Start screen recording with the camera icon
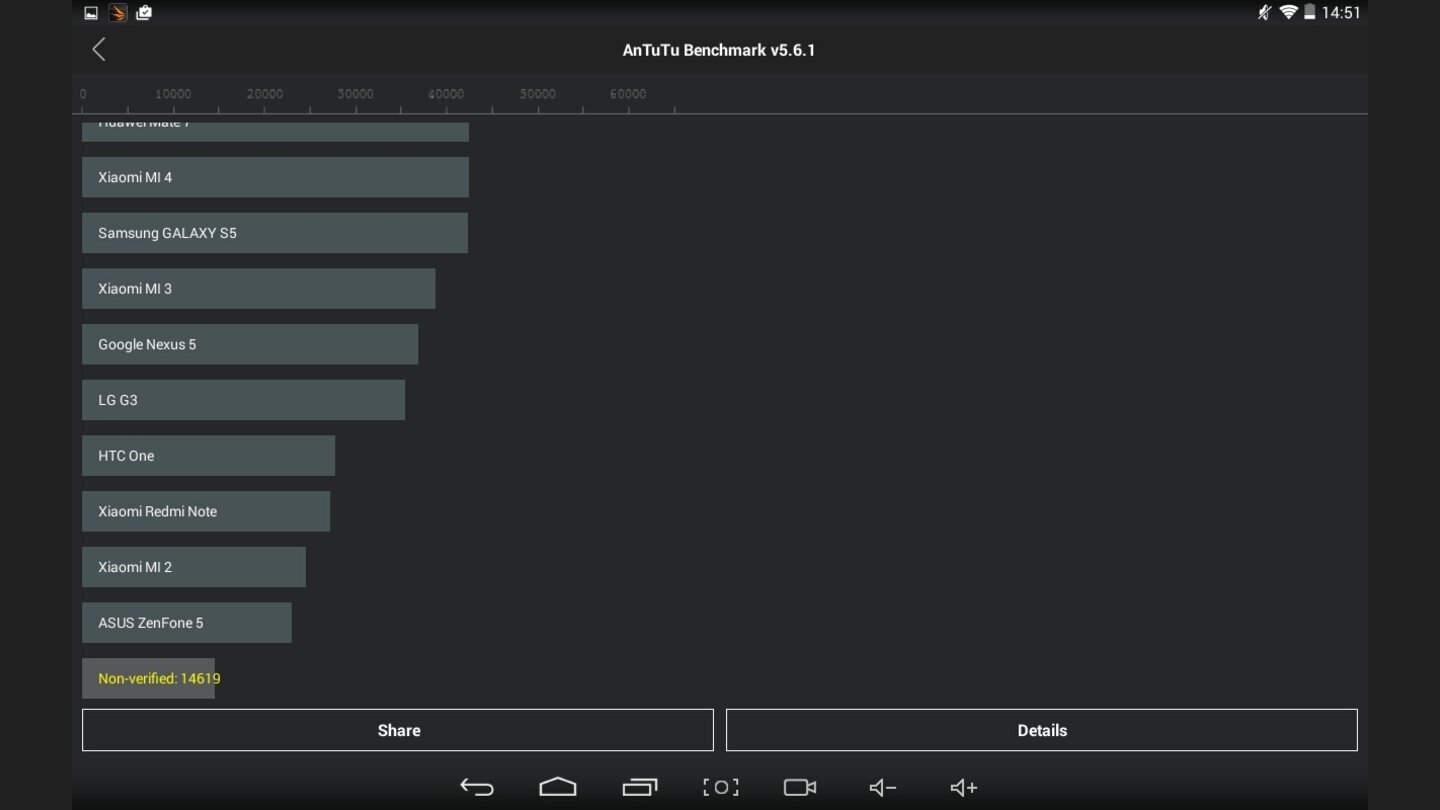 pyautogui.click(x=800, y=787)
